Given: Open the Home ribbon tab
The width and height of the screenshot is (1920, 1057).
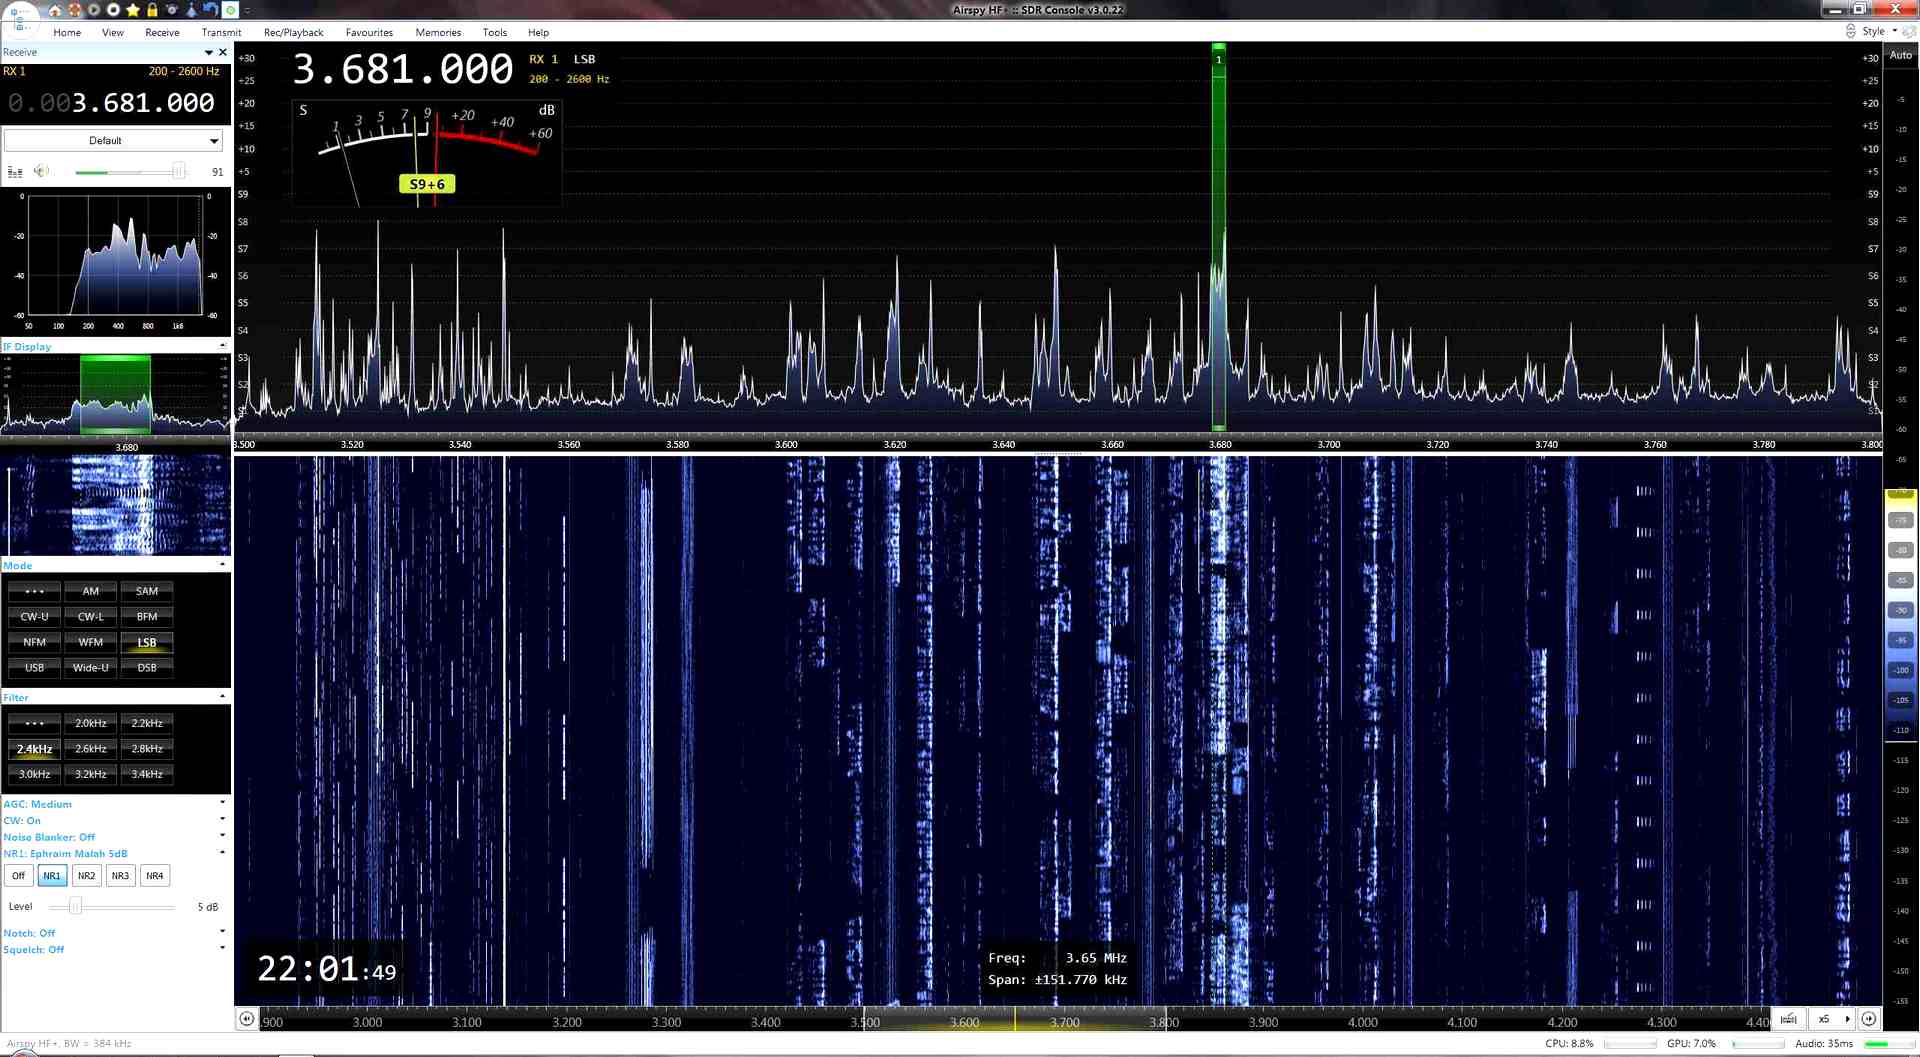Looking at the screenshot, I should (67, 32).
